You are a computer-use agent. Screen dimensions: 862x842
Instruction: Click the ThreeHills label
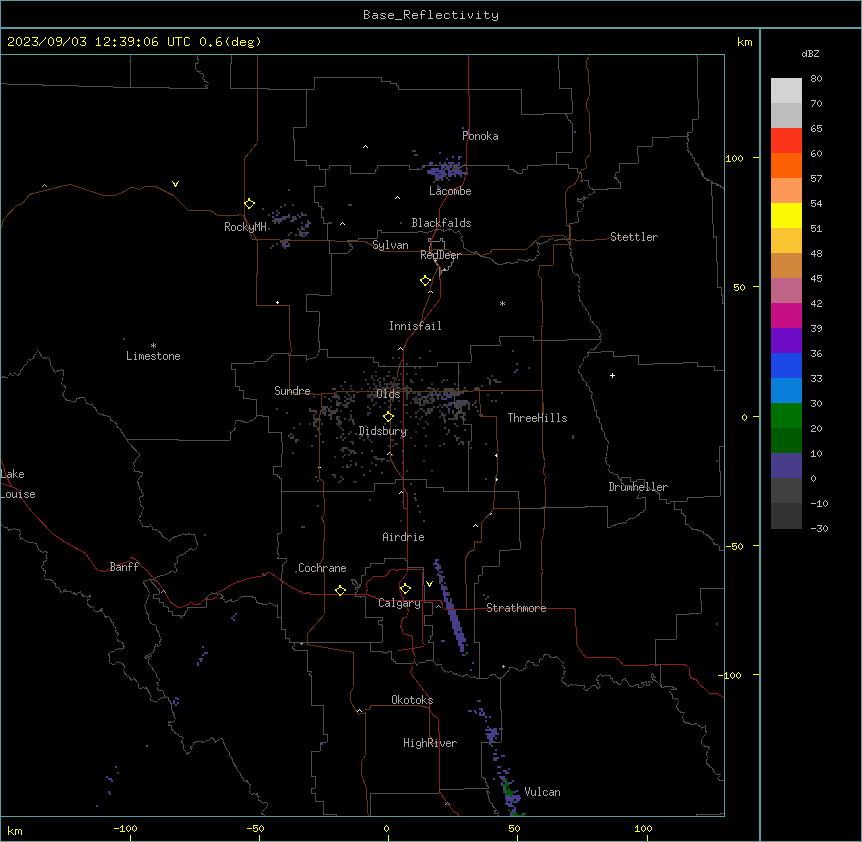tap(537, 418)
